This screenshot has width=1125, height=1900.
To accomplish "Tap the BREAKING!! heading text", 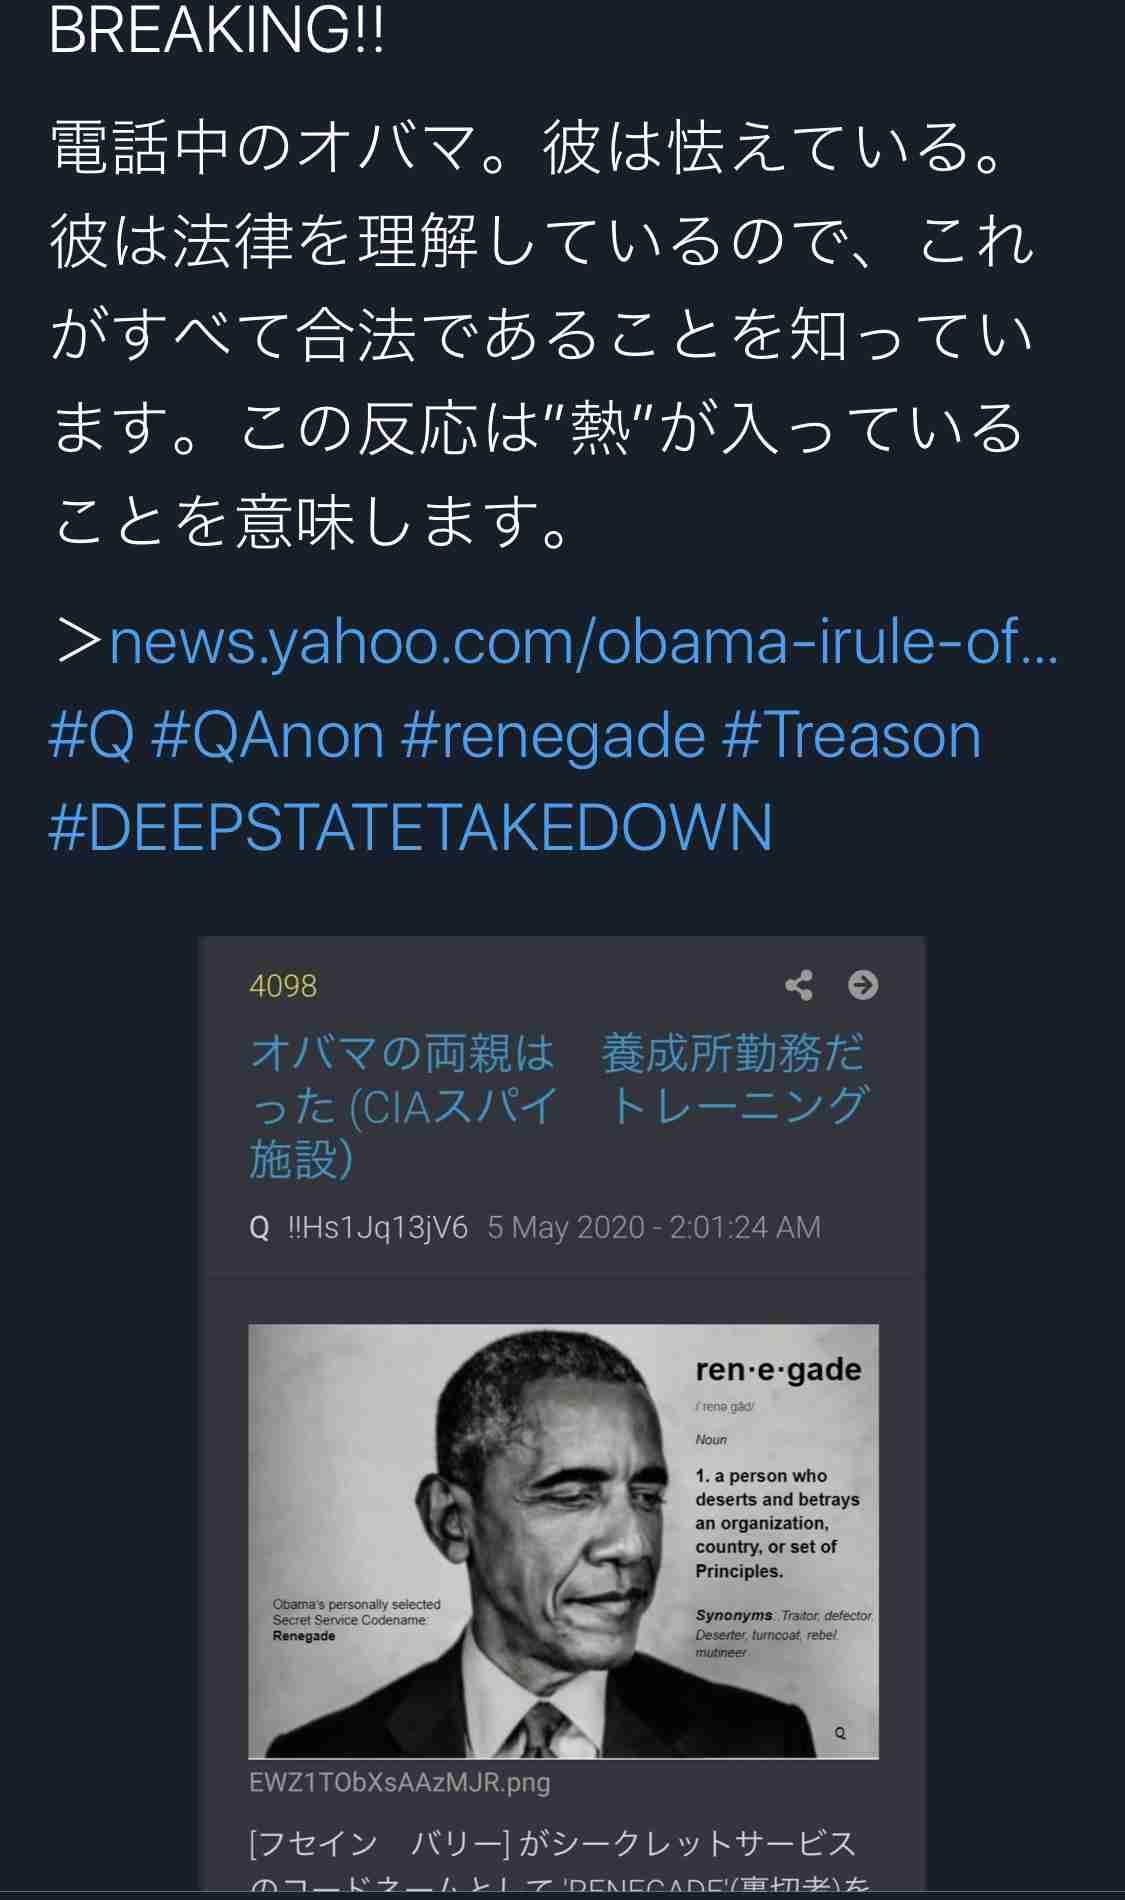I will 216,30.
